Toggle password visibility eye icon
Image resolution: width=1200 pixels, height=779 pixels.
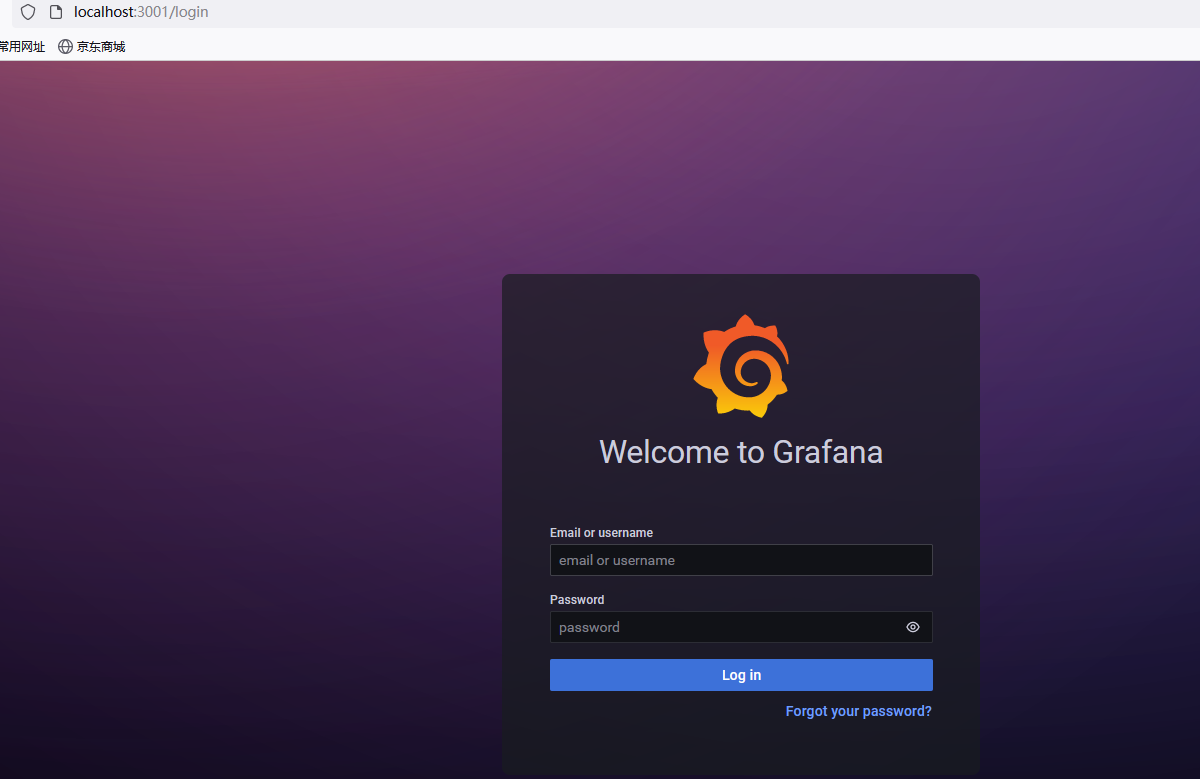(x=913, y=627)
